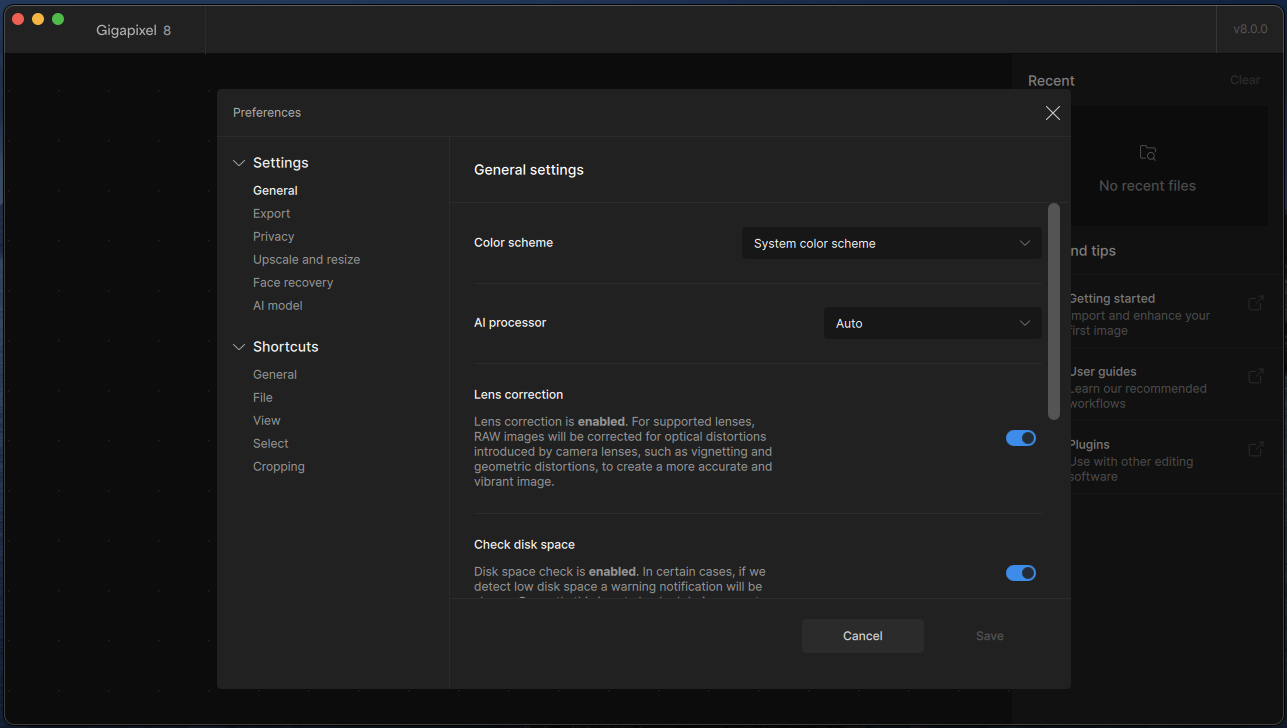
Task: Select Export in the Settings list
Action: tap(271, 214)
